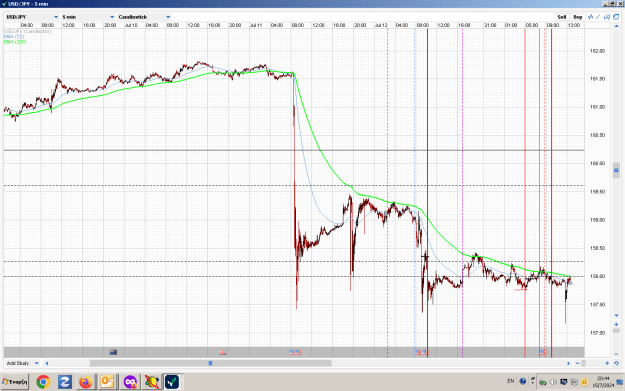
Task: Click the vertical zoom out minus
Action: [x=616, y=353]
